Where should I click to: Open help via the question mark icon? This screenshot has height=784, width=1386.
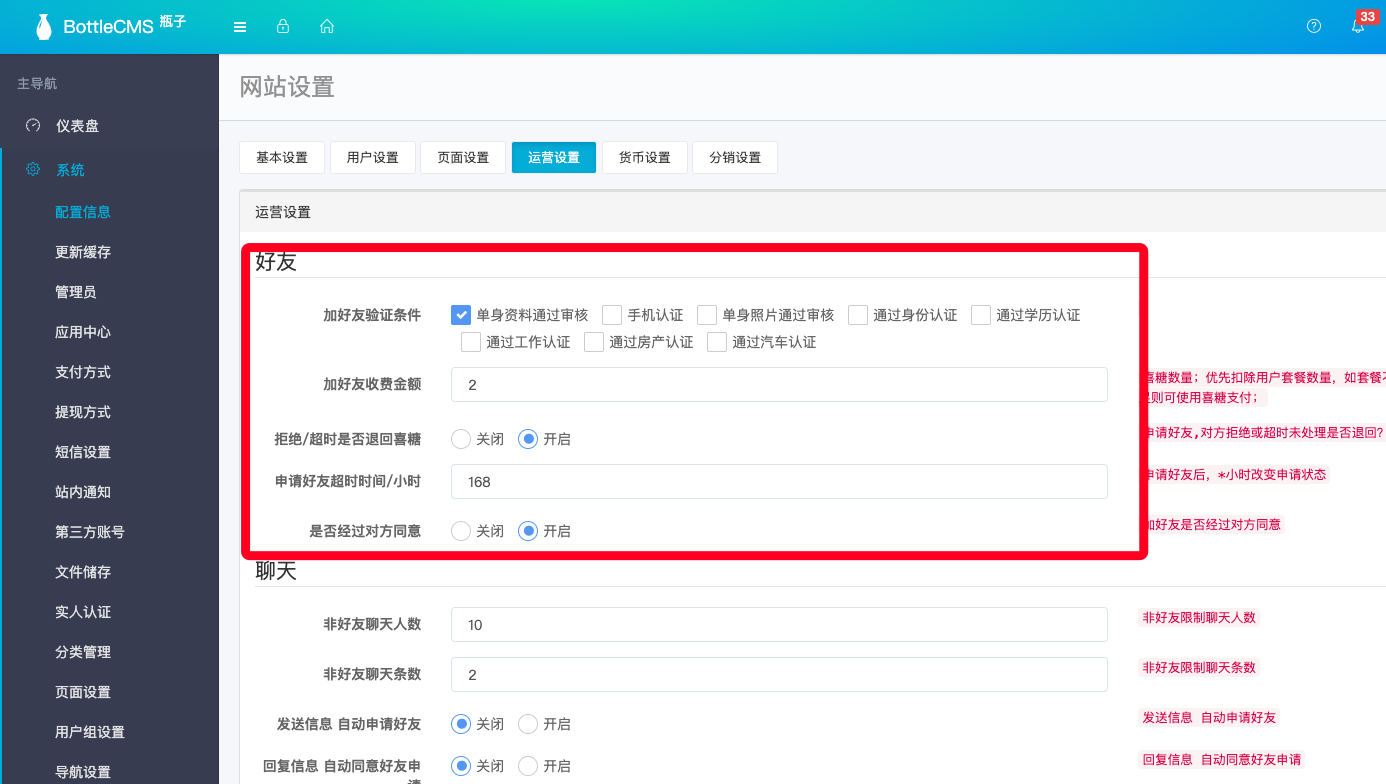coord(1314,27)
